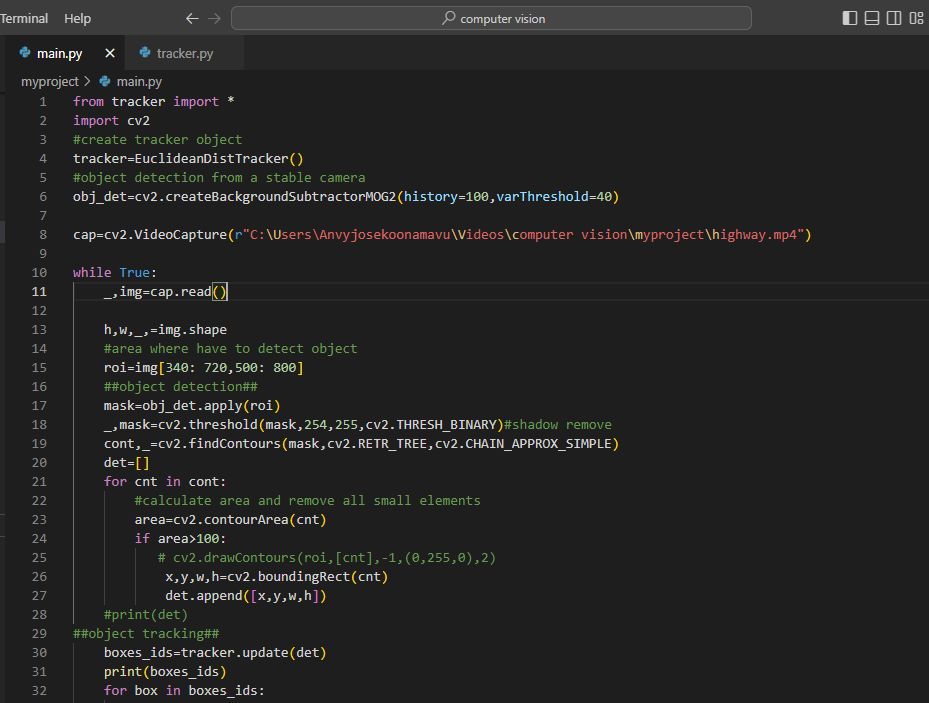Click the EuclideanDistTracker text on line 4
The image size is (929, 703).
tap(211, 158)
